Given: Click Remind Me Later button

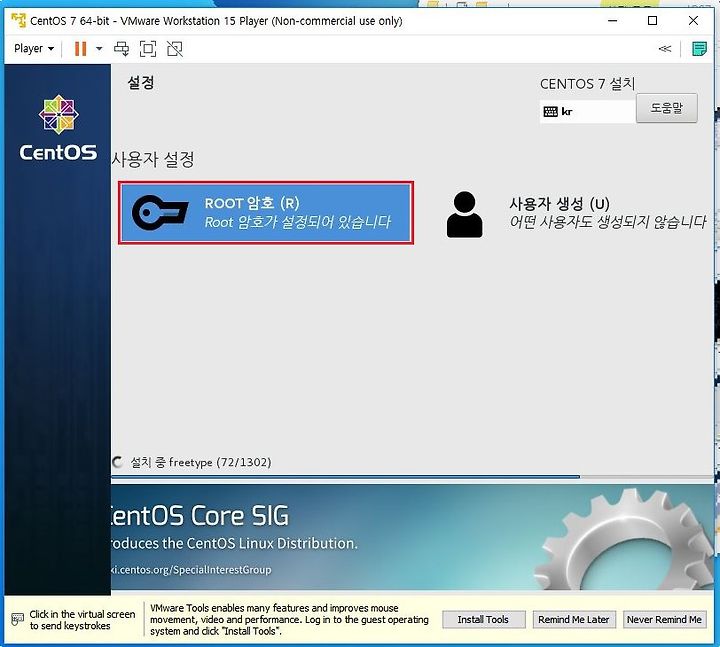Looking at the screenshot, I should point(574,619).
